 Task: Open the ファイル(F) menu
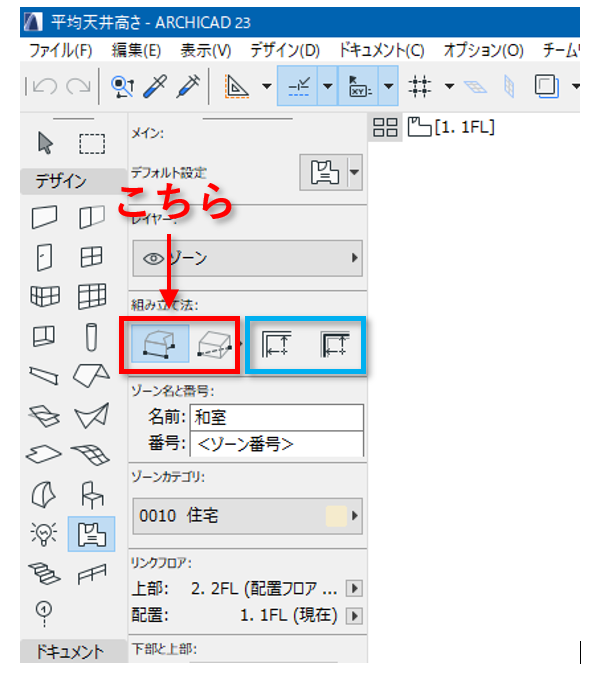coord(61,51)
